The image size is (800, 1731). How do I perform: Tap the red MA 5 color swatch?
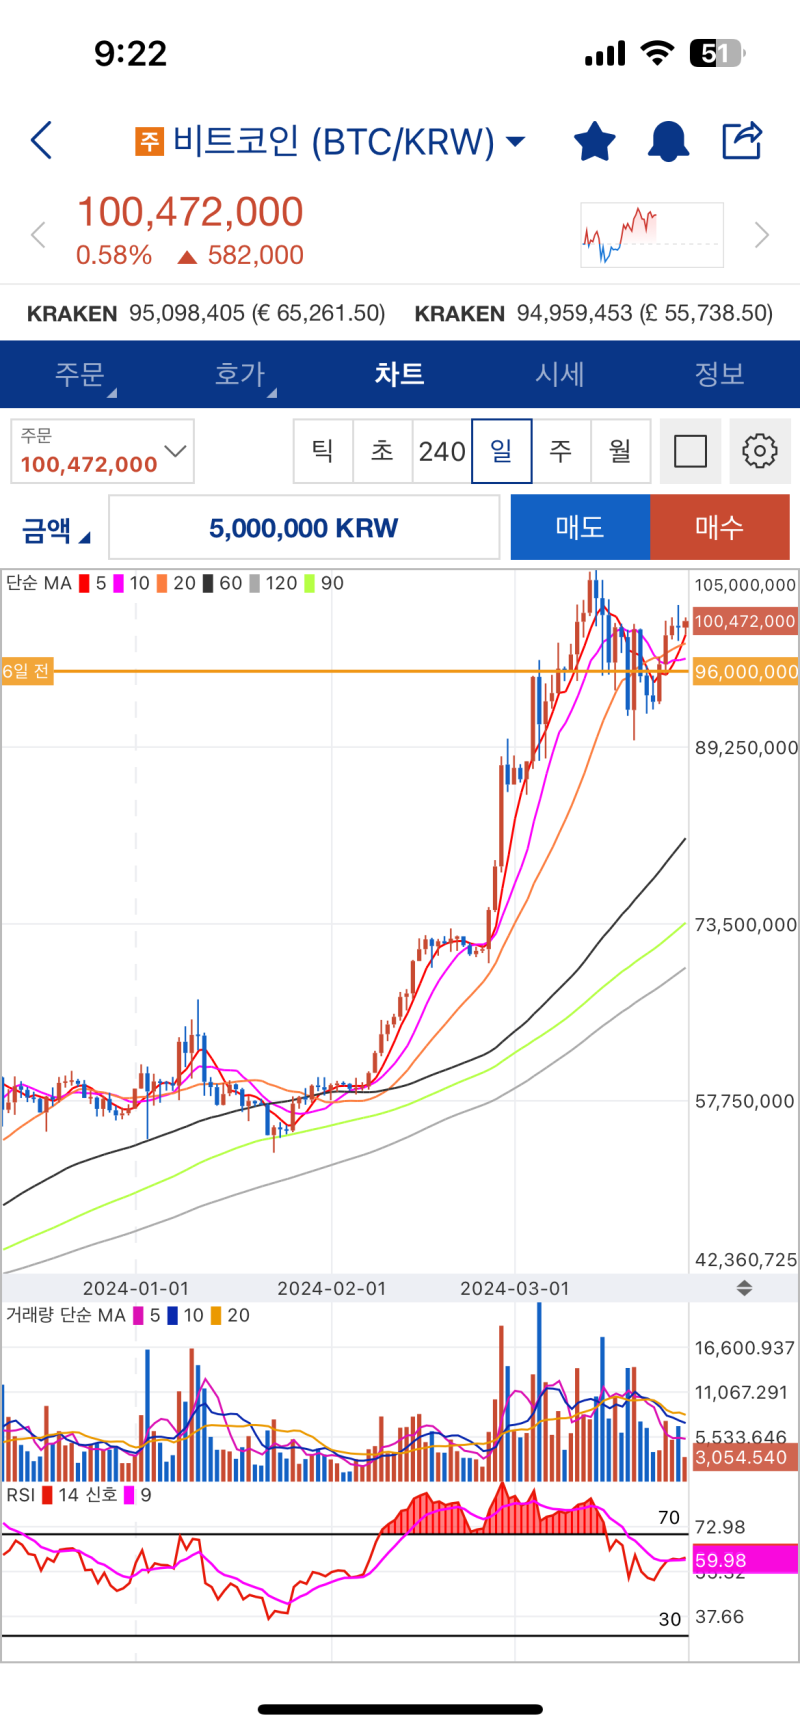[x=85, y=583]
